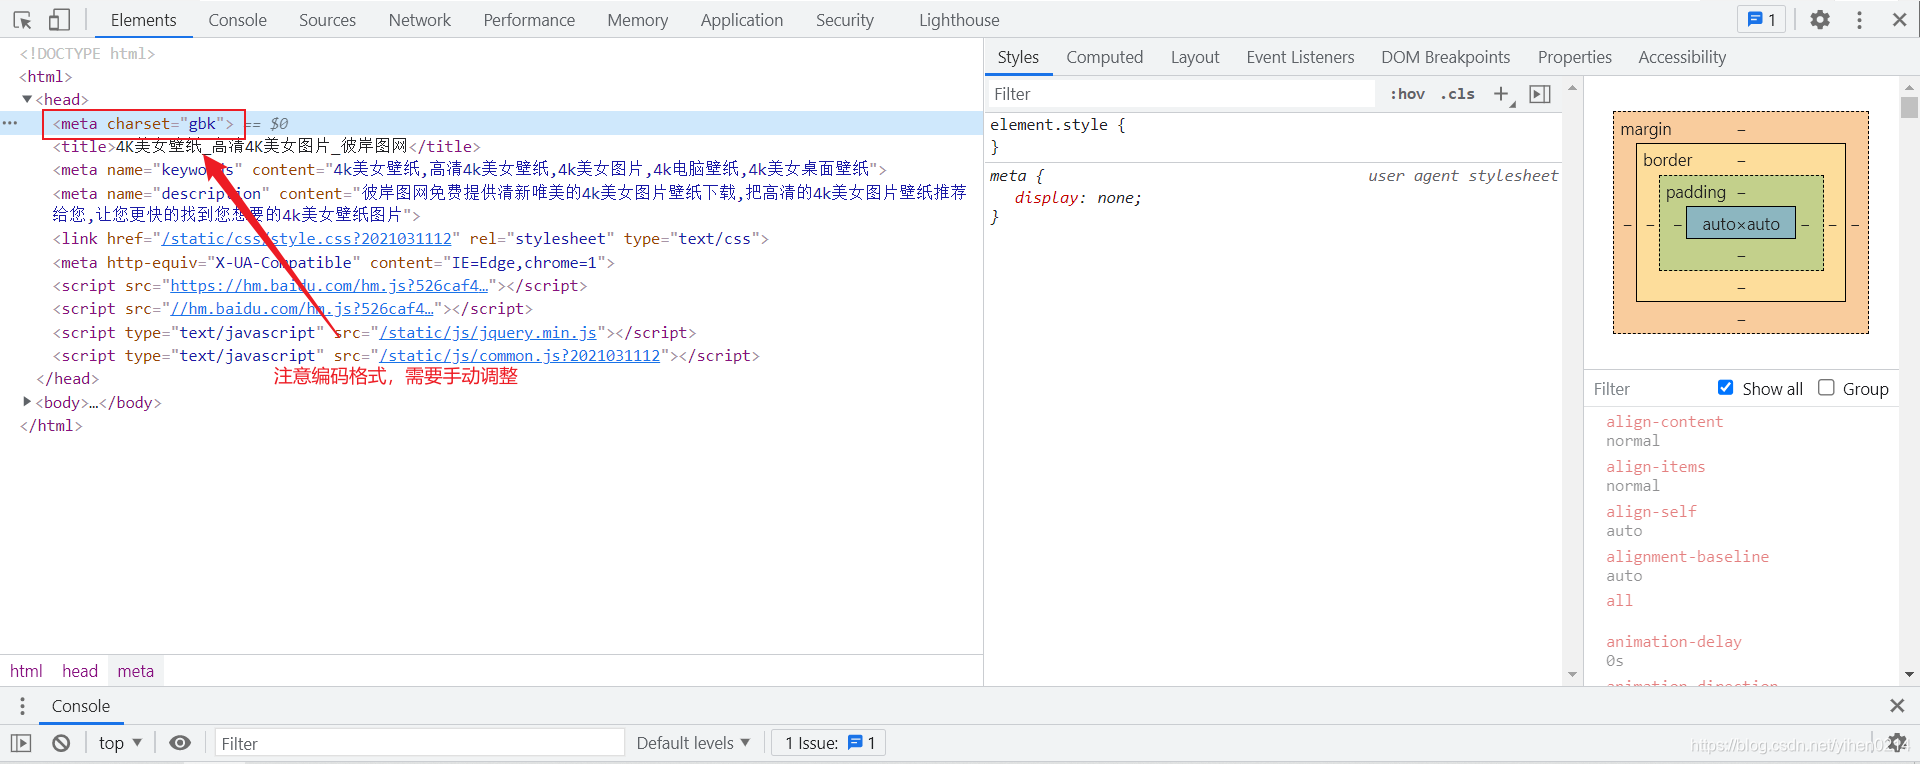Screen dimensions: 1920x764
Task: Activate the inspect element picker icon
Action: 22,20
